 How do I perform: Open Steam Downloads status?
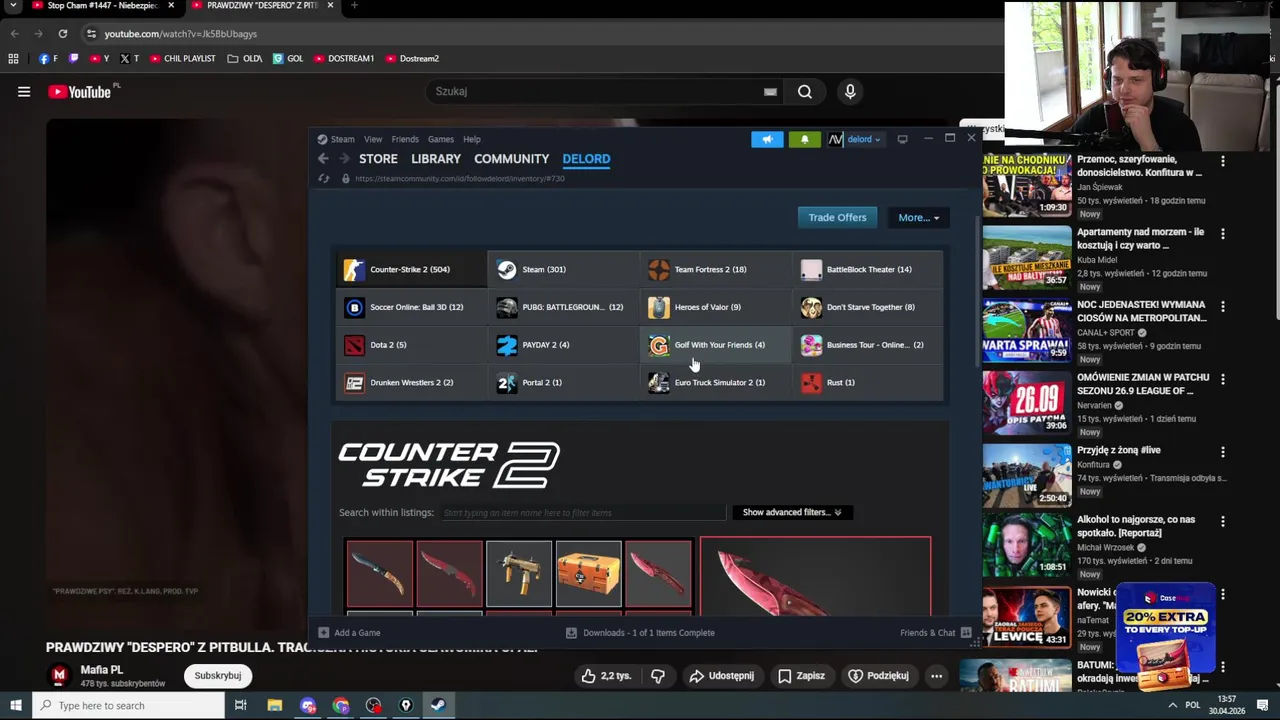point(640,632)
